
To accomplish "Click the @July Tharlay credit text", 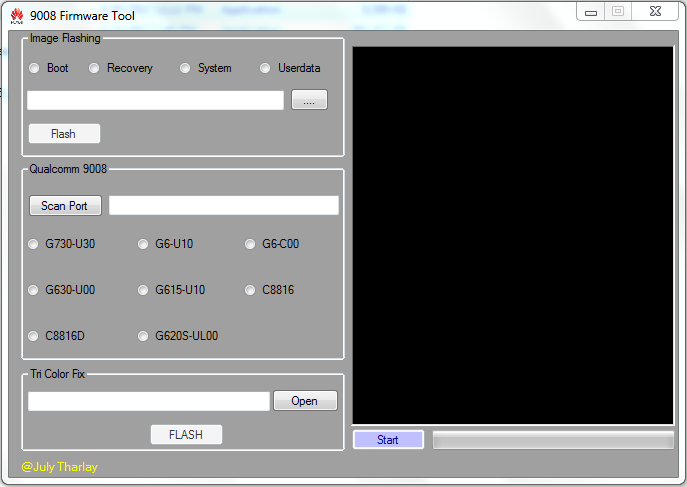I will [x=60, y=467].
